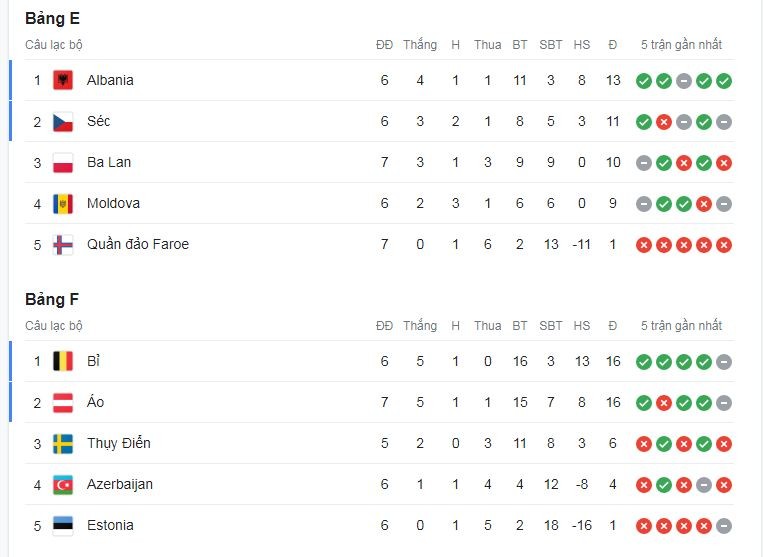The image size is (763, 557).
Task: Click the Quần đảo Faroe flag icon
Action: coord(63,245)
